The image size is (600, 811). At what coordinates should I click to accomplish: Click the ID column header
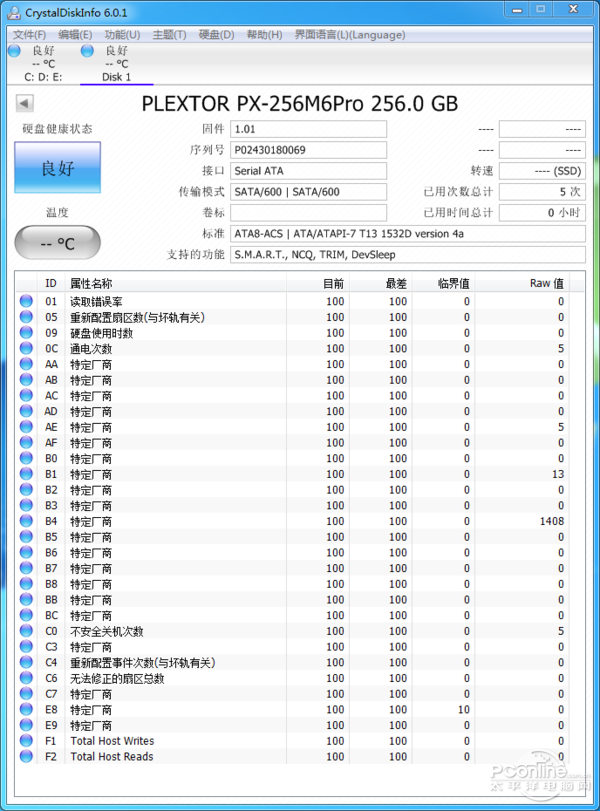pos(51,283)
